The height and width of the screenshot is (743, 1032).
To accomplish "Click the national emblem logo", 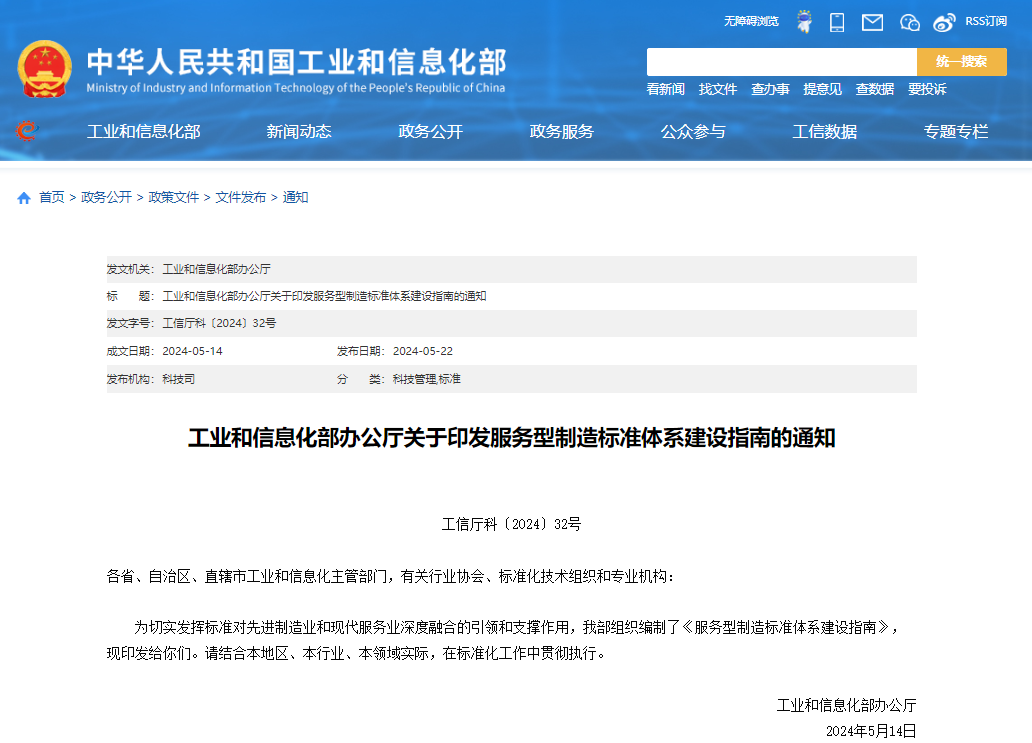I will [x=44, y=69].
